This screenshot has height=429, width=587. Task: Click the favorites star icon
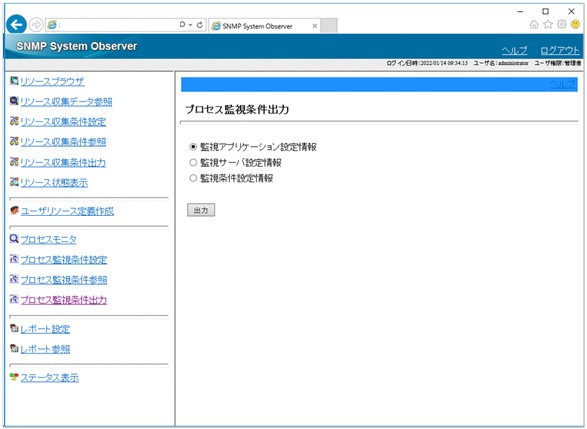click(x=548, y=25)
